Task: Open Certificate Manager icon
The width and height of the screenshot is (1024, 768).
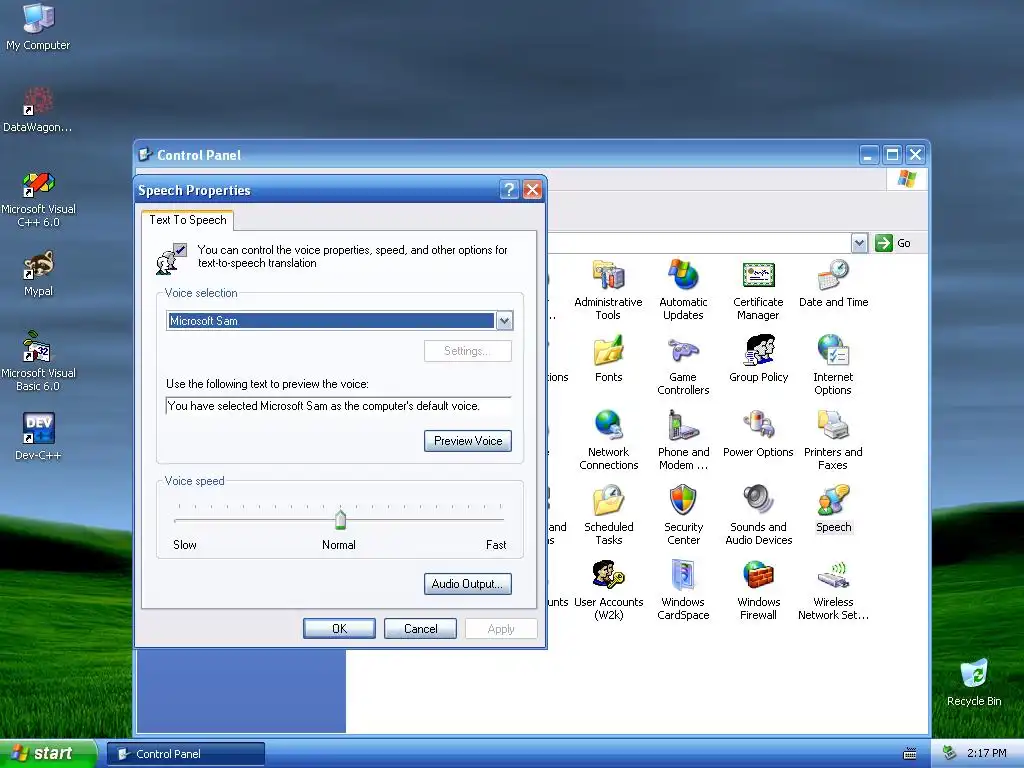Action: [758, 289]
